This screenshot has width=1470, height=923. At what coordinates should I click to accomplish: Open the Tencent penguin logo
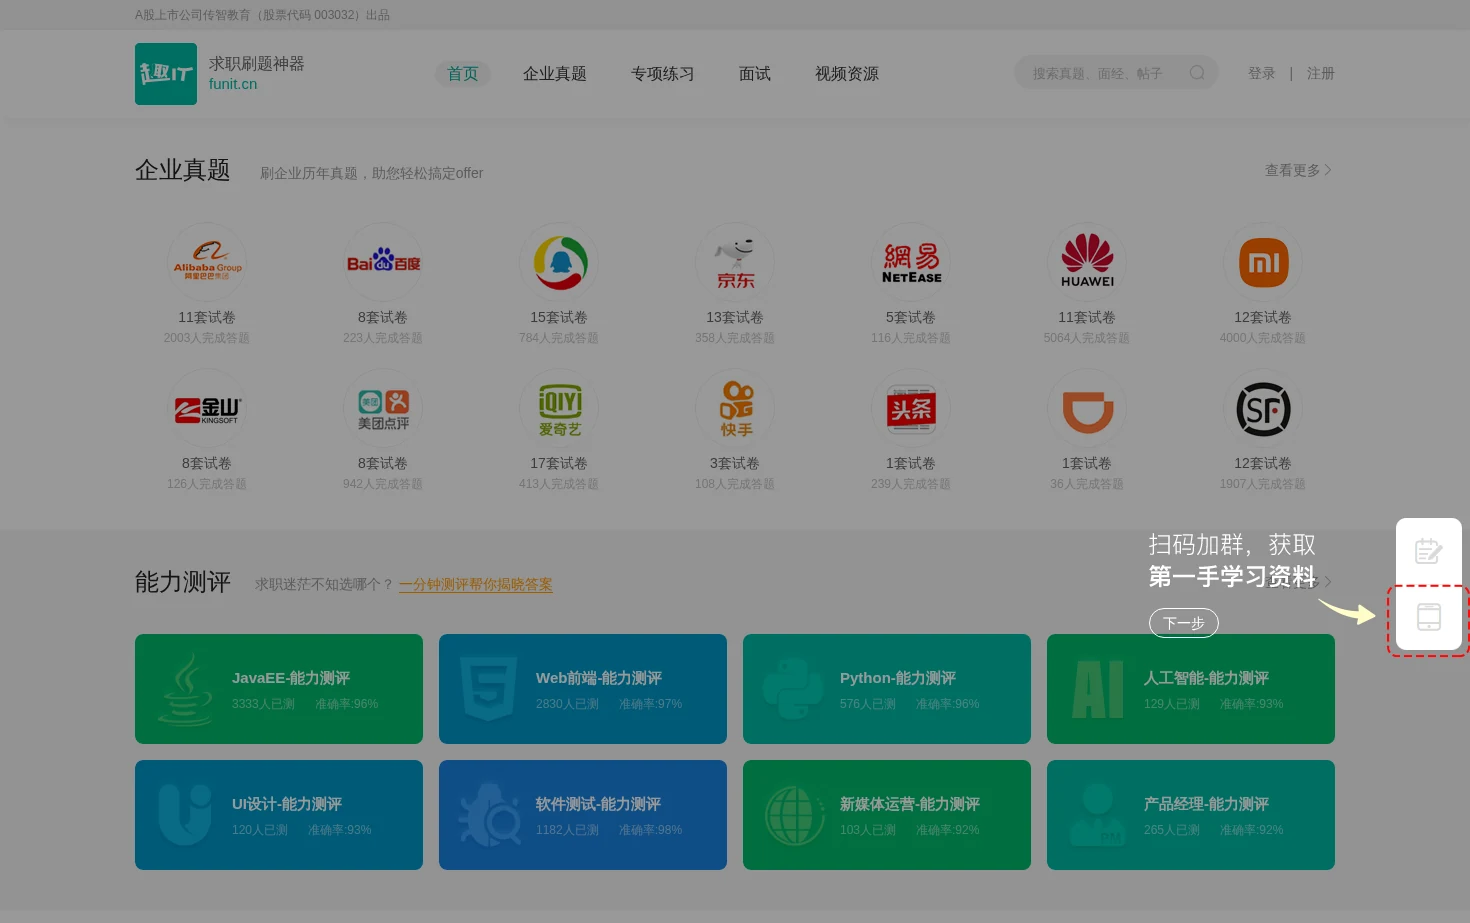click(x=559, y=262)
